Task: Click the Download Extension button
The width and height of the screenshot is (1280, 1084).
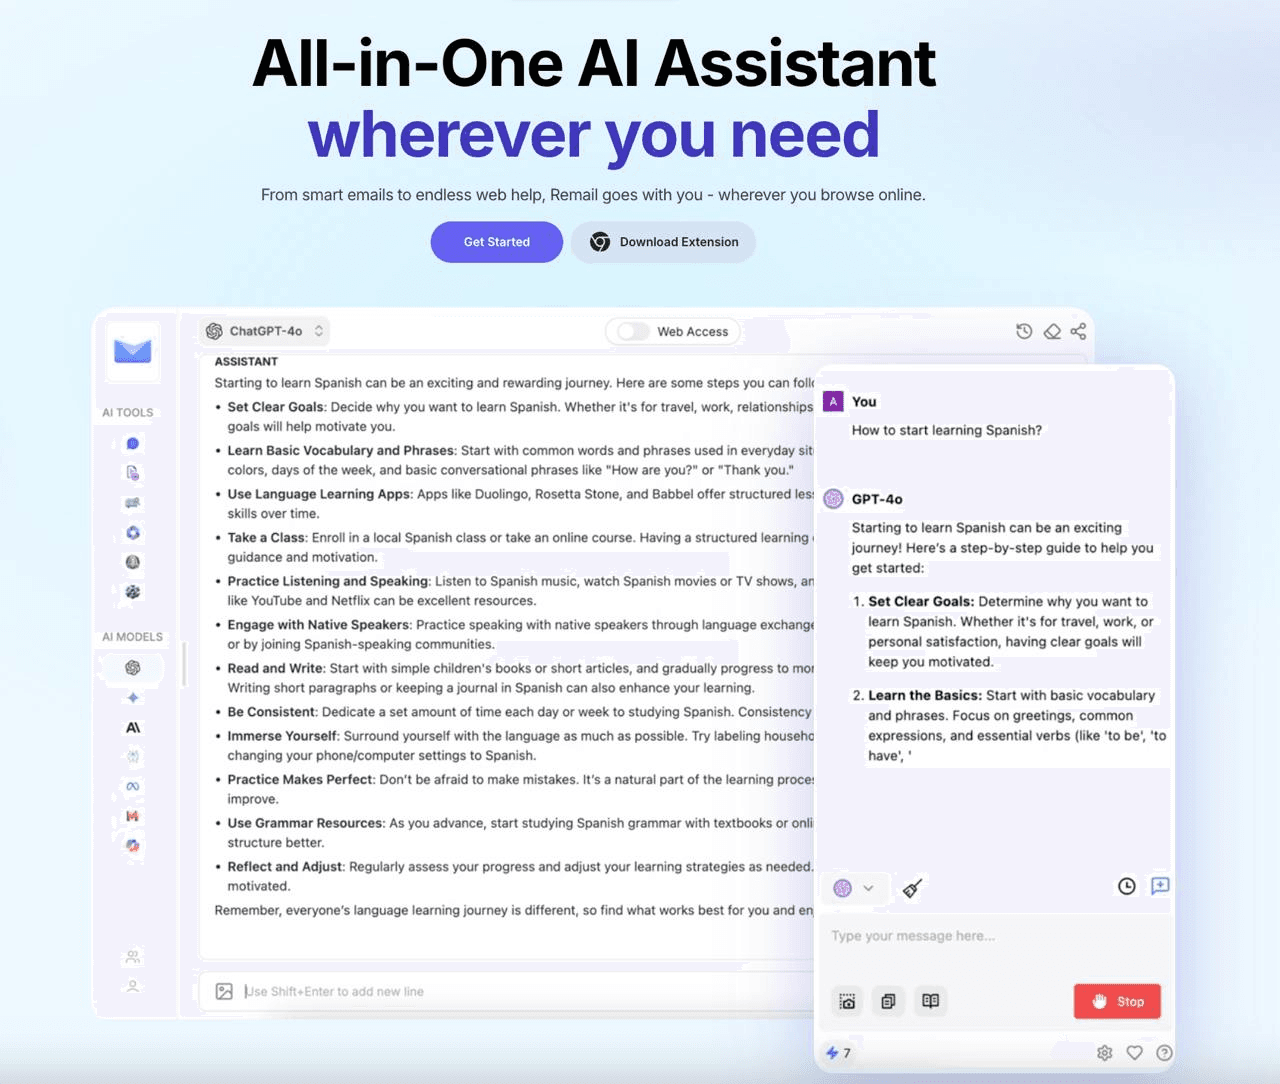Action: click(x=663, y=242)
